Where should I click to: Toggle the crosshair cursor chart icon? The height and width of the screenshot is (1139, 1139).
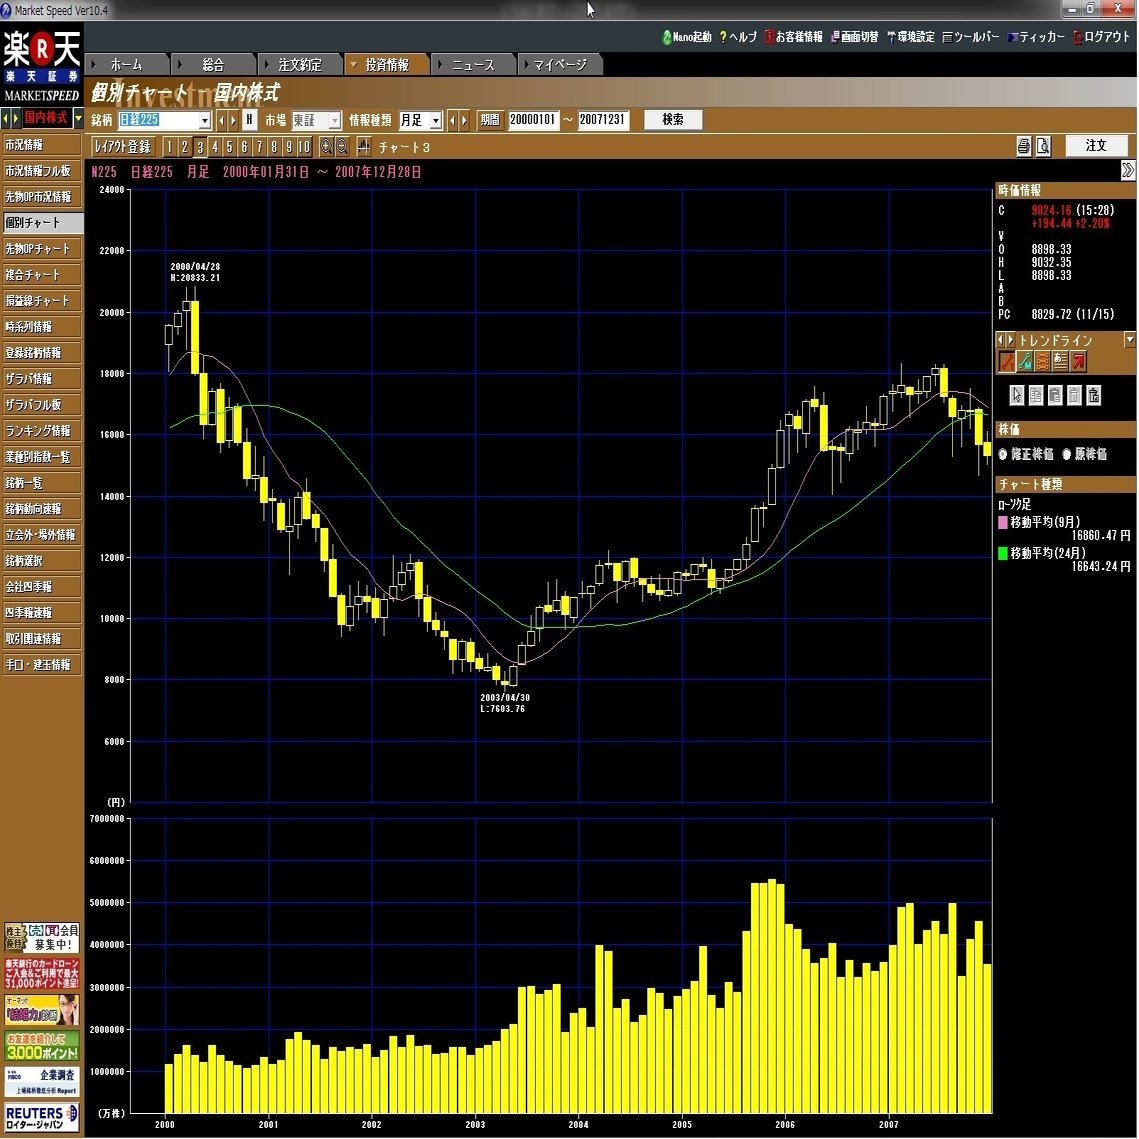363,147
